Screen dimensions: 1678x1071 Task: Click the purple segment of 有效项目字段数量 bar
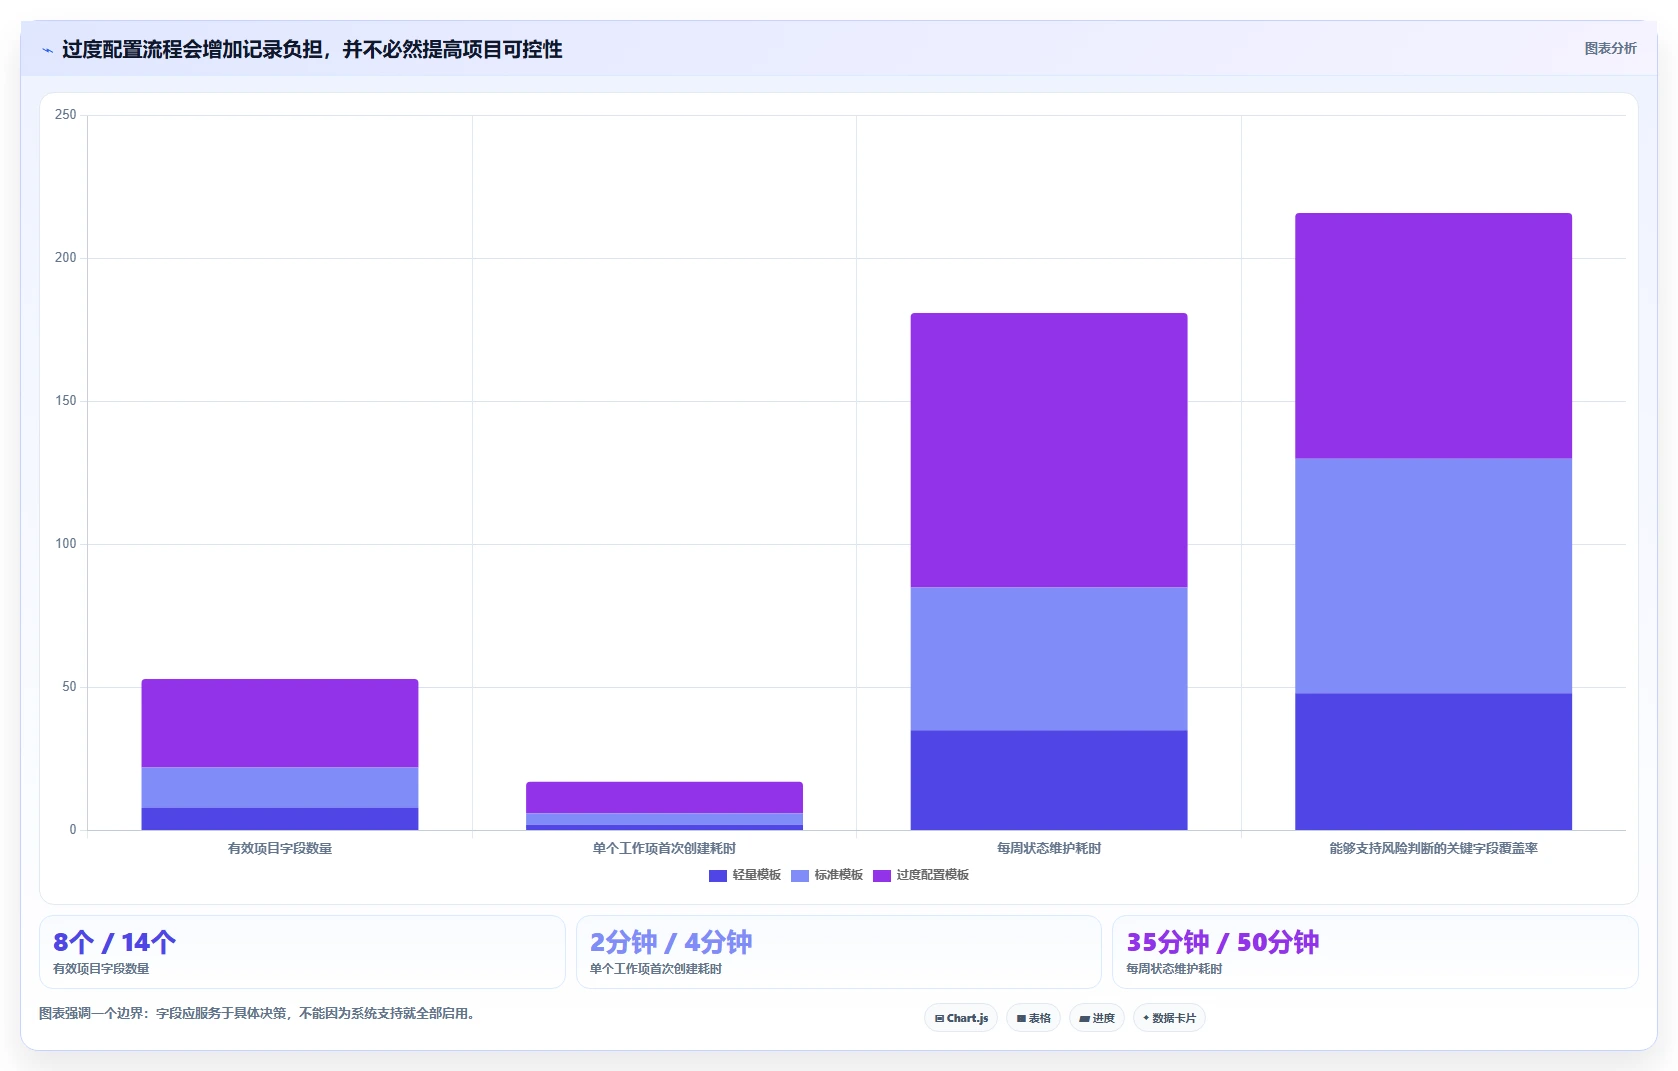point(280,723)
